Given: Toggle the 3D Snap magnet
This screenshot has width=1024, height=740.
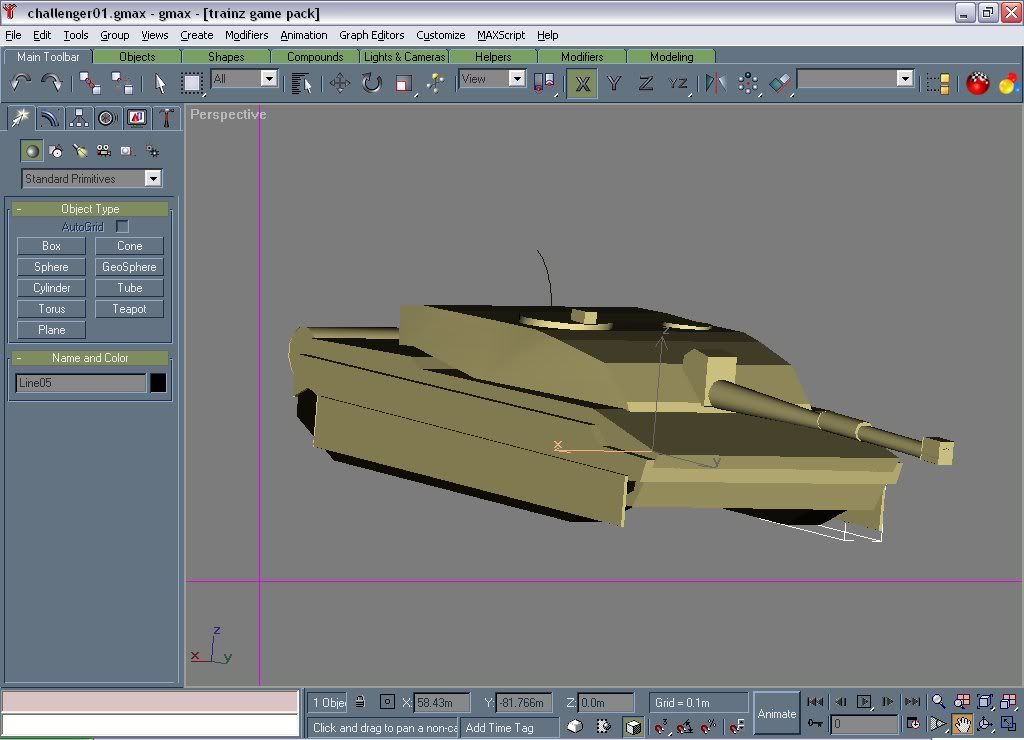Looking at the screenshot, I should click(x=661, y=725).
